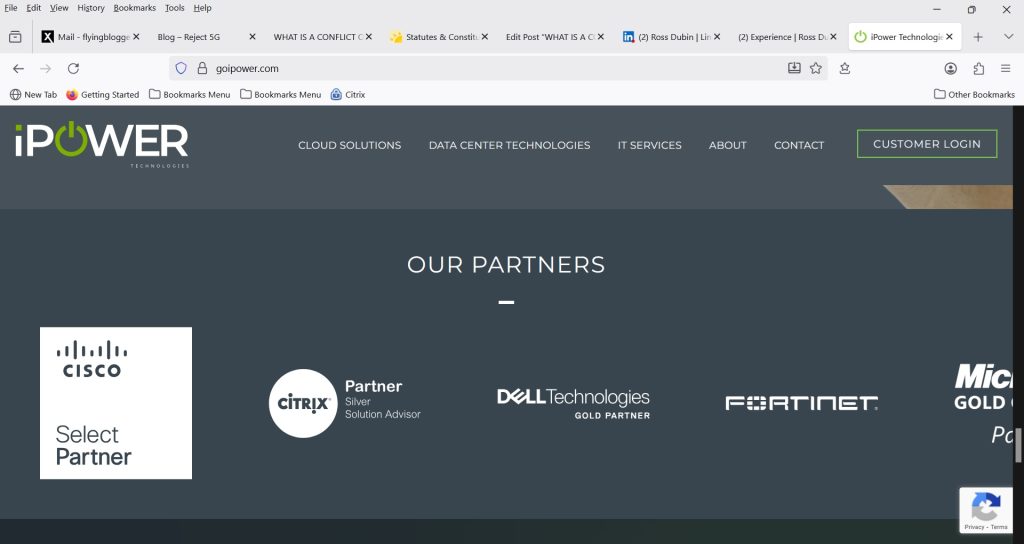
Task: Click the Cisco Select Partner logo
Action: point(116,403)
